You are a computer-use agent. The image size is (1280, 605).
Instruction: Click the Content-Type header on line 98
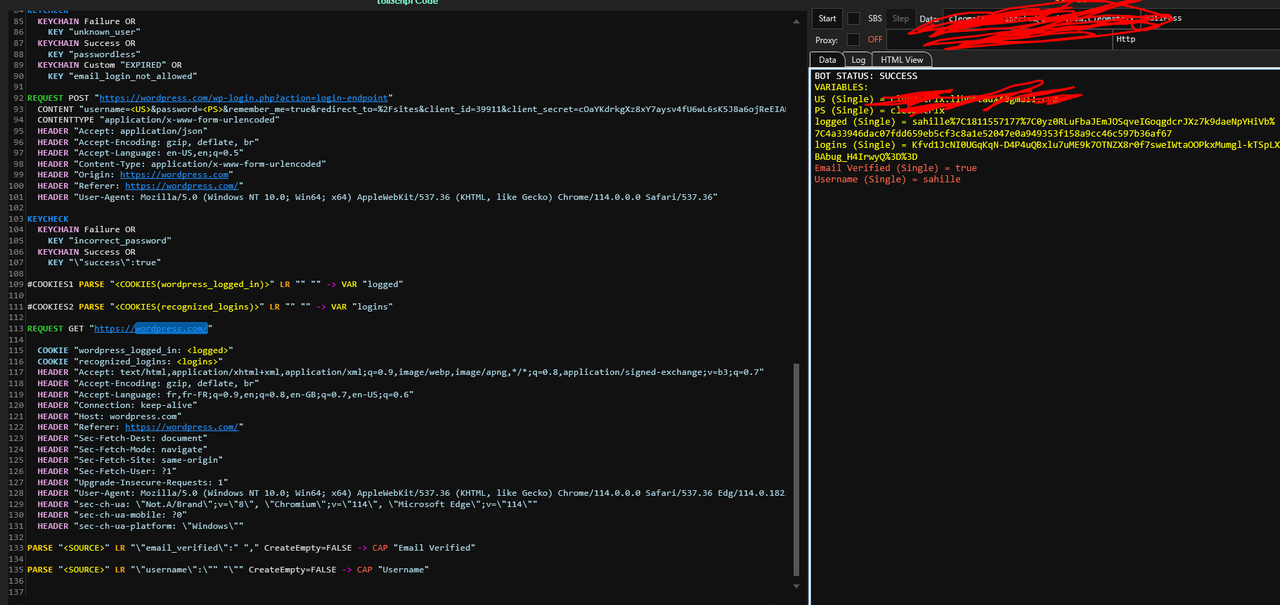[x=181, y=163]
